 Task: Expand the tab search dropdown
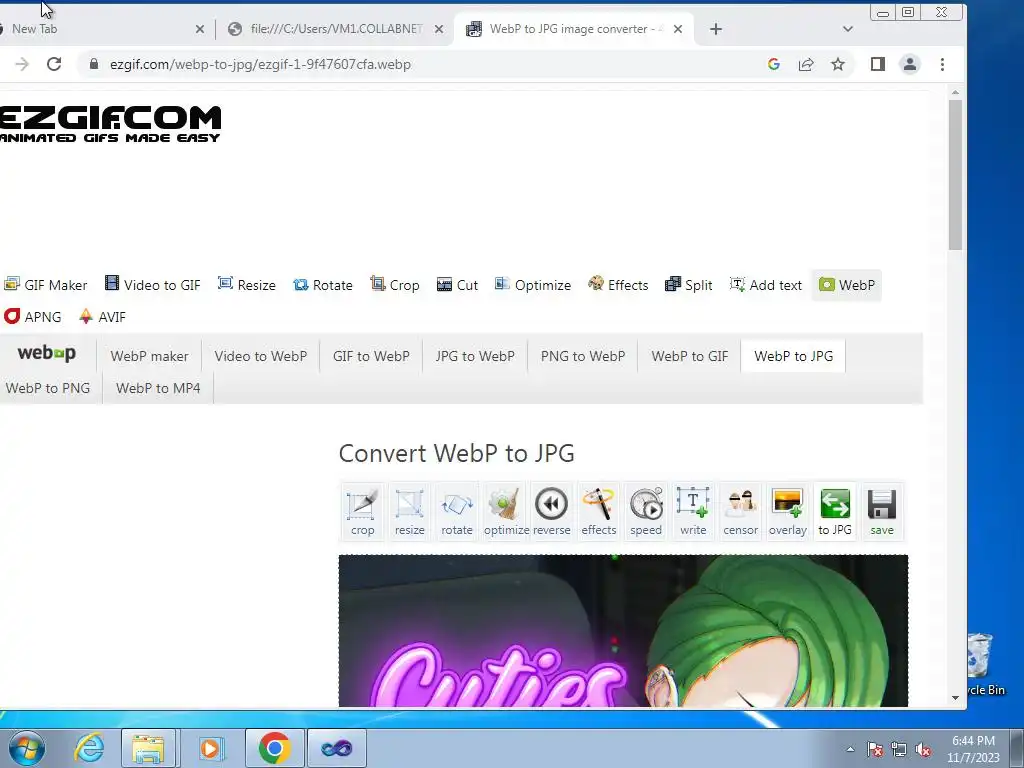click(848, 29)
